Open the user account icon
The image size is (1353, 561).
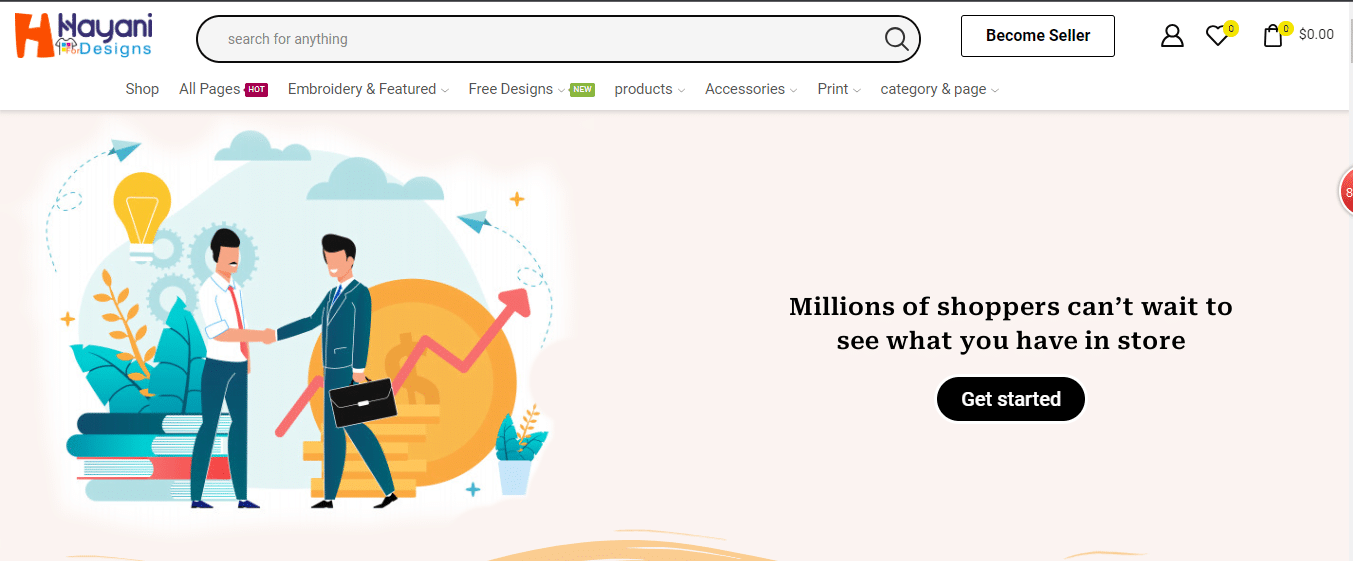[1172, 36]
